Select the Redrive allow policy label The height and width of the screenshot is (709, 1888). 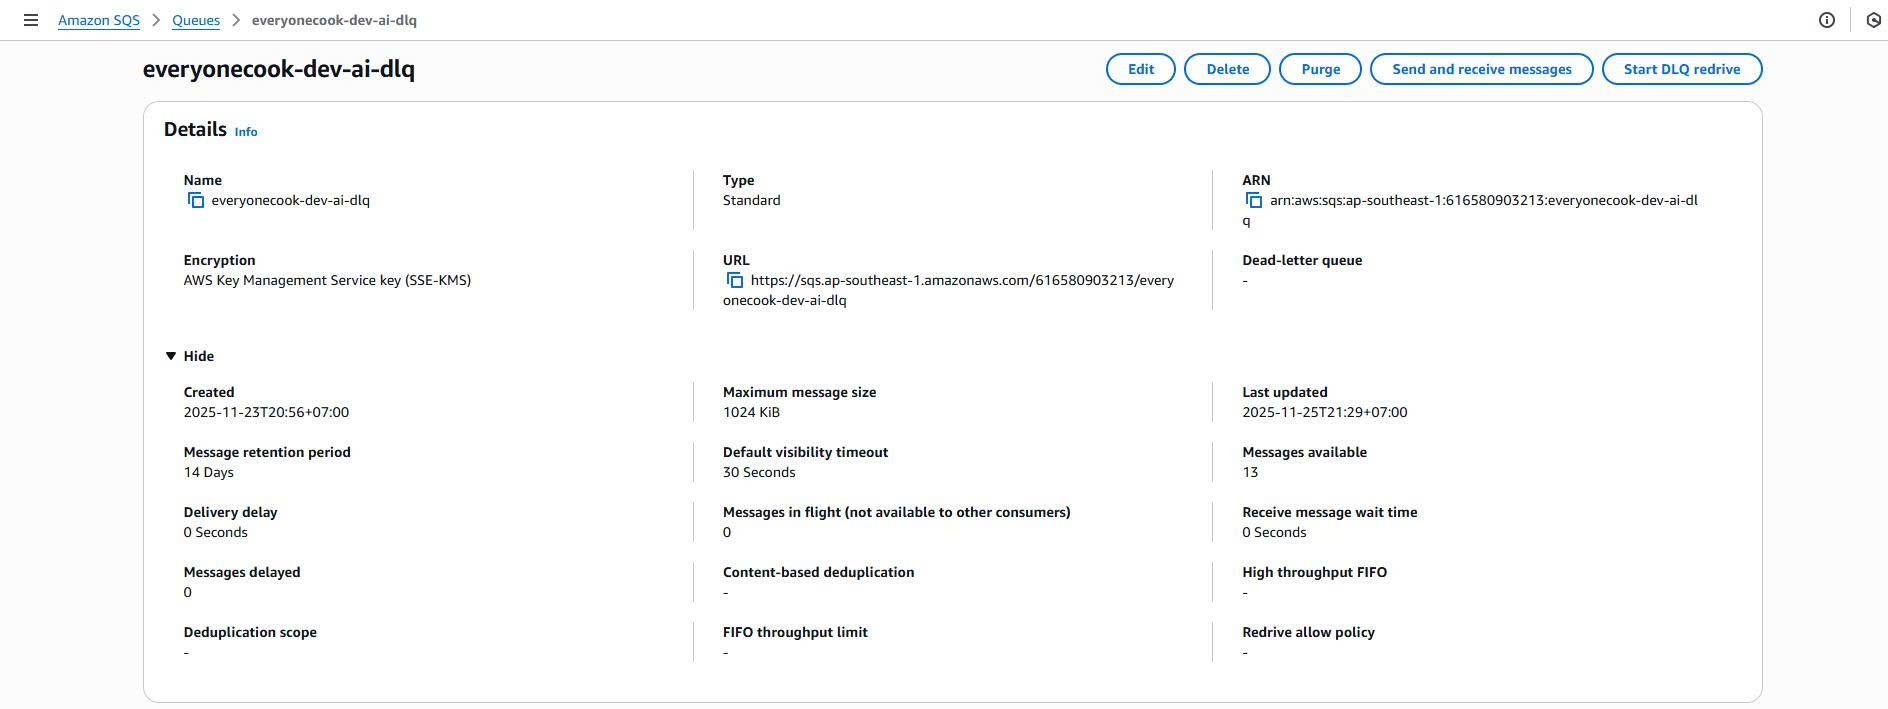pos(1308,632)
